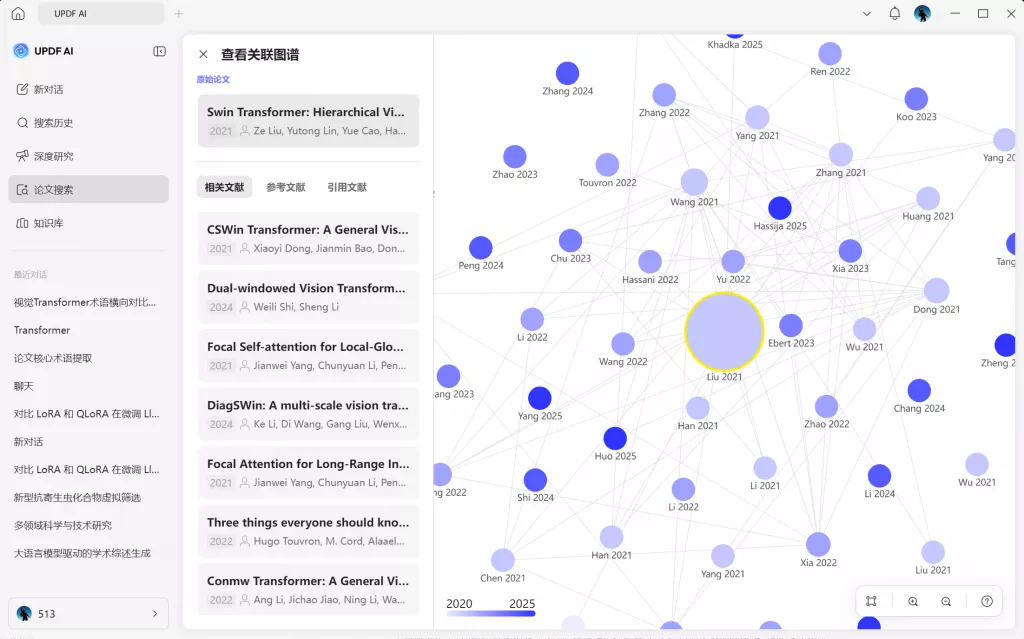Start a 新对话 from sidebar
Screen dimensions: 1024x639
pyautogui.click(x=48, y=89)
